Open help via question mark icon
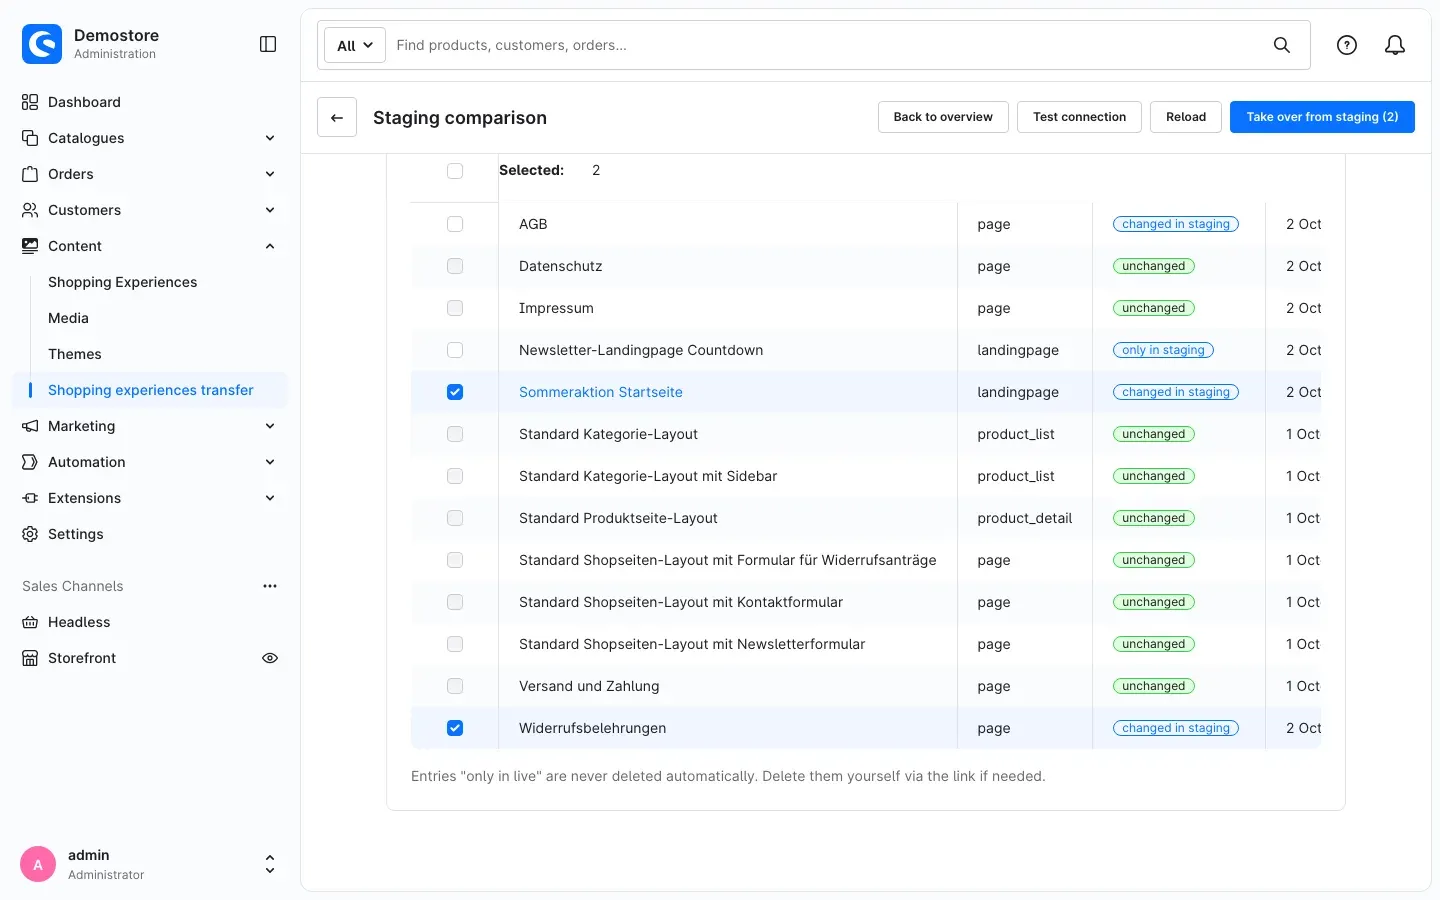This screenshot has height=900, width=1440. pos(1347,45)
